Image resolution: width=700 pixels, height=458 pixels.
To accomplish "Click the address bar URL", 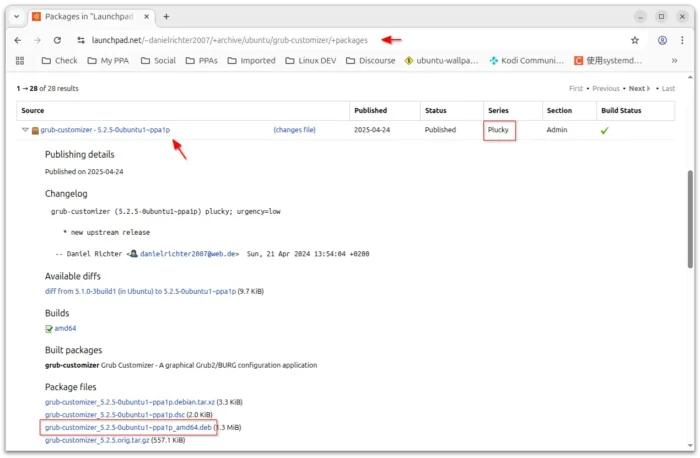I will click(x=229, y=40).
